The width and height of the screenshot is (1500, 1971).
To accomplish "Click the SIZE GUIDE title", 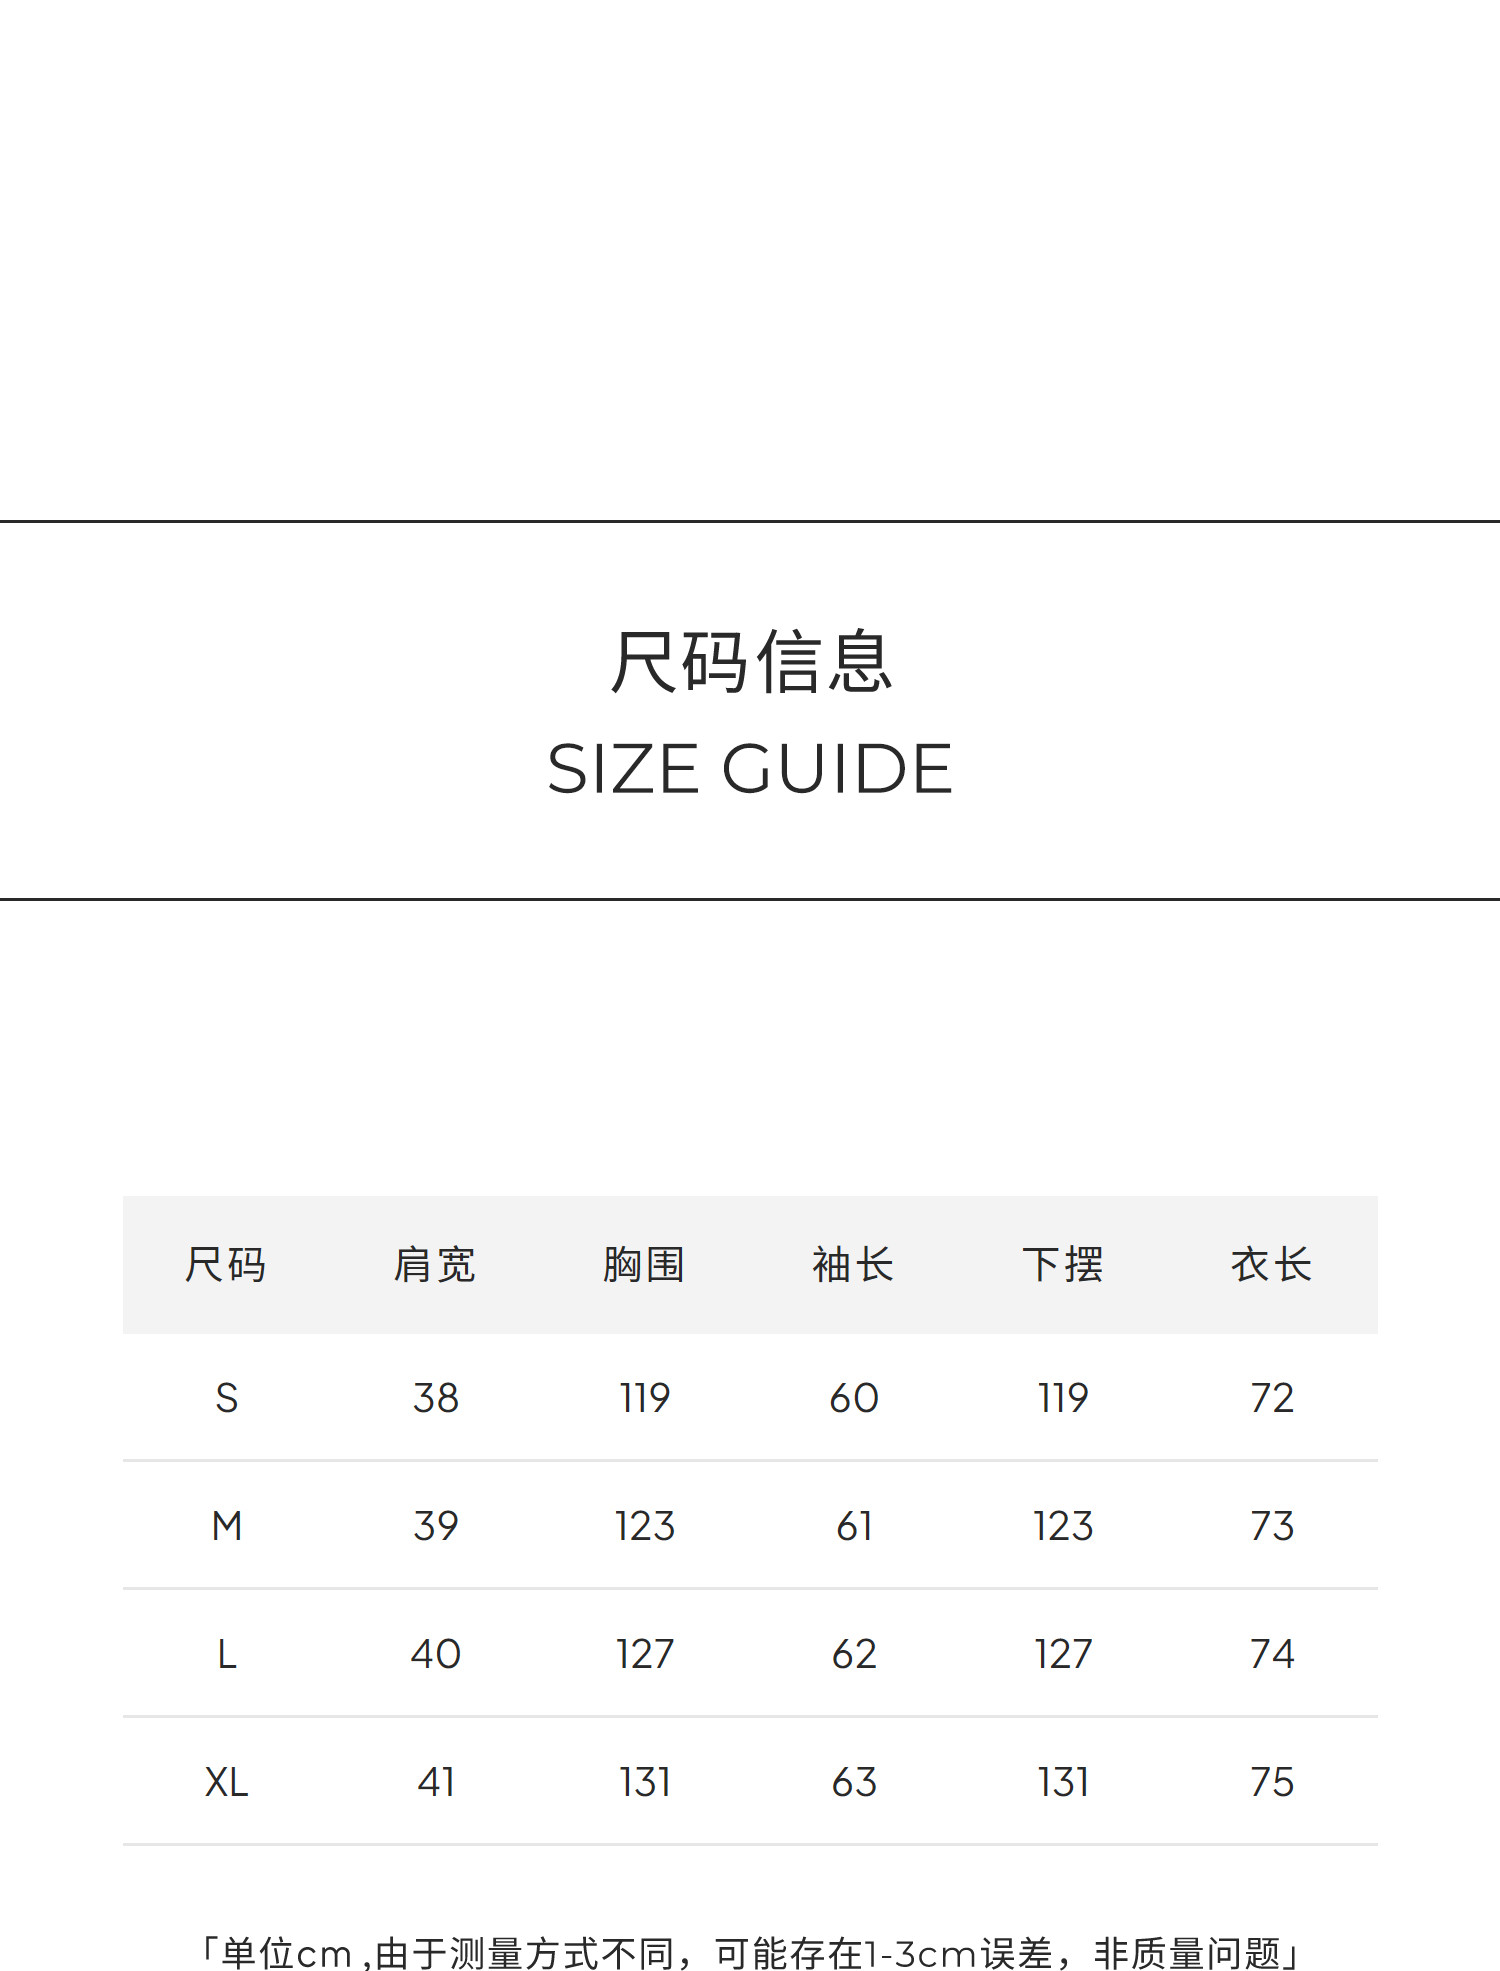I will 750,769.
